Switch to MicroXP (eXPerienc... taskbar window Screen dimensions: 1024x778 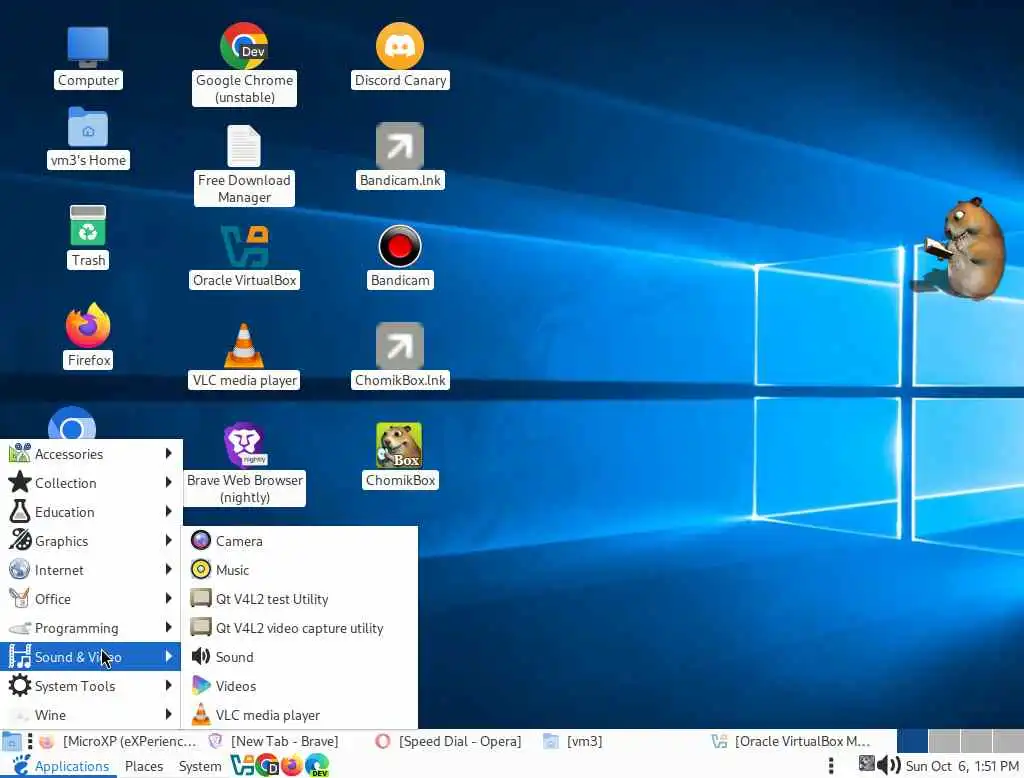coord(119,741)
